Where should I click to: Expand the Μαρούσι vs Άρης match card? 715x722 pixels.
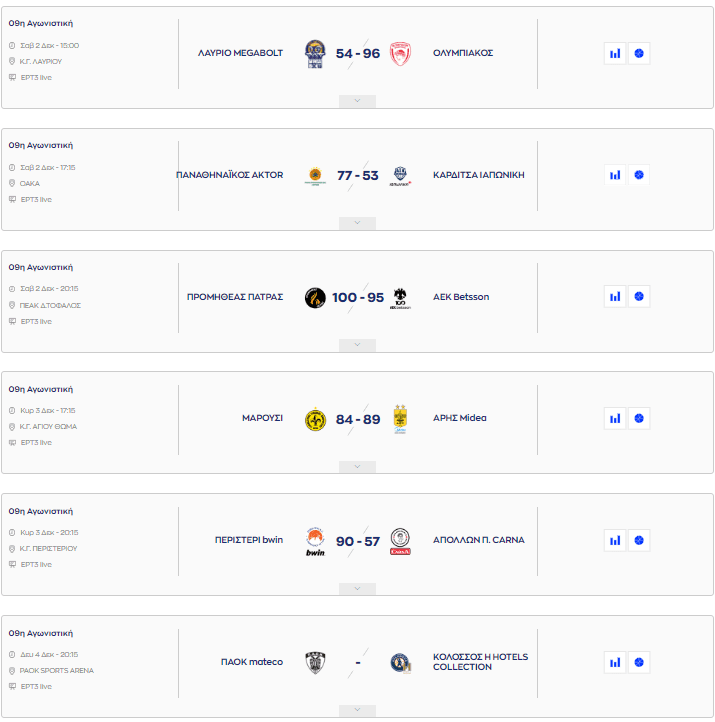[357, 466]
